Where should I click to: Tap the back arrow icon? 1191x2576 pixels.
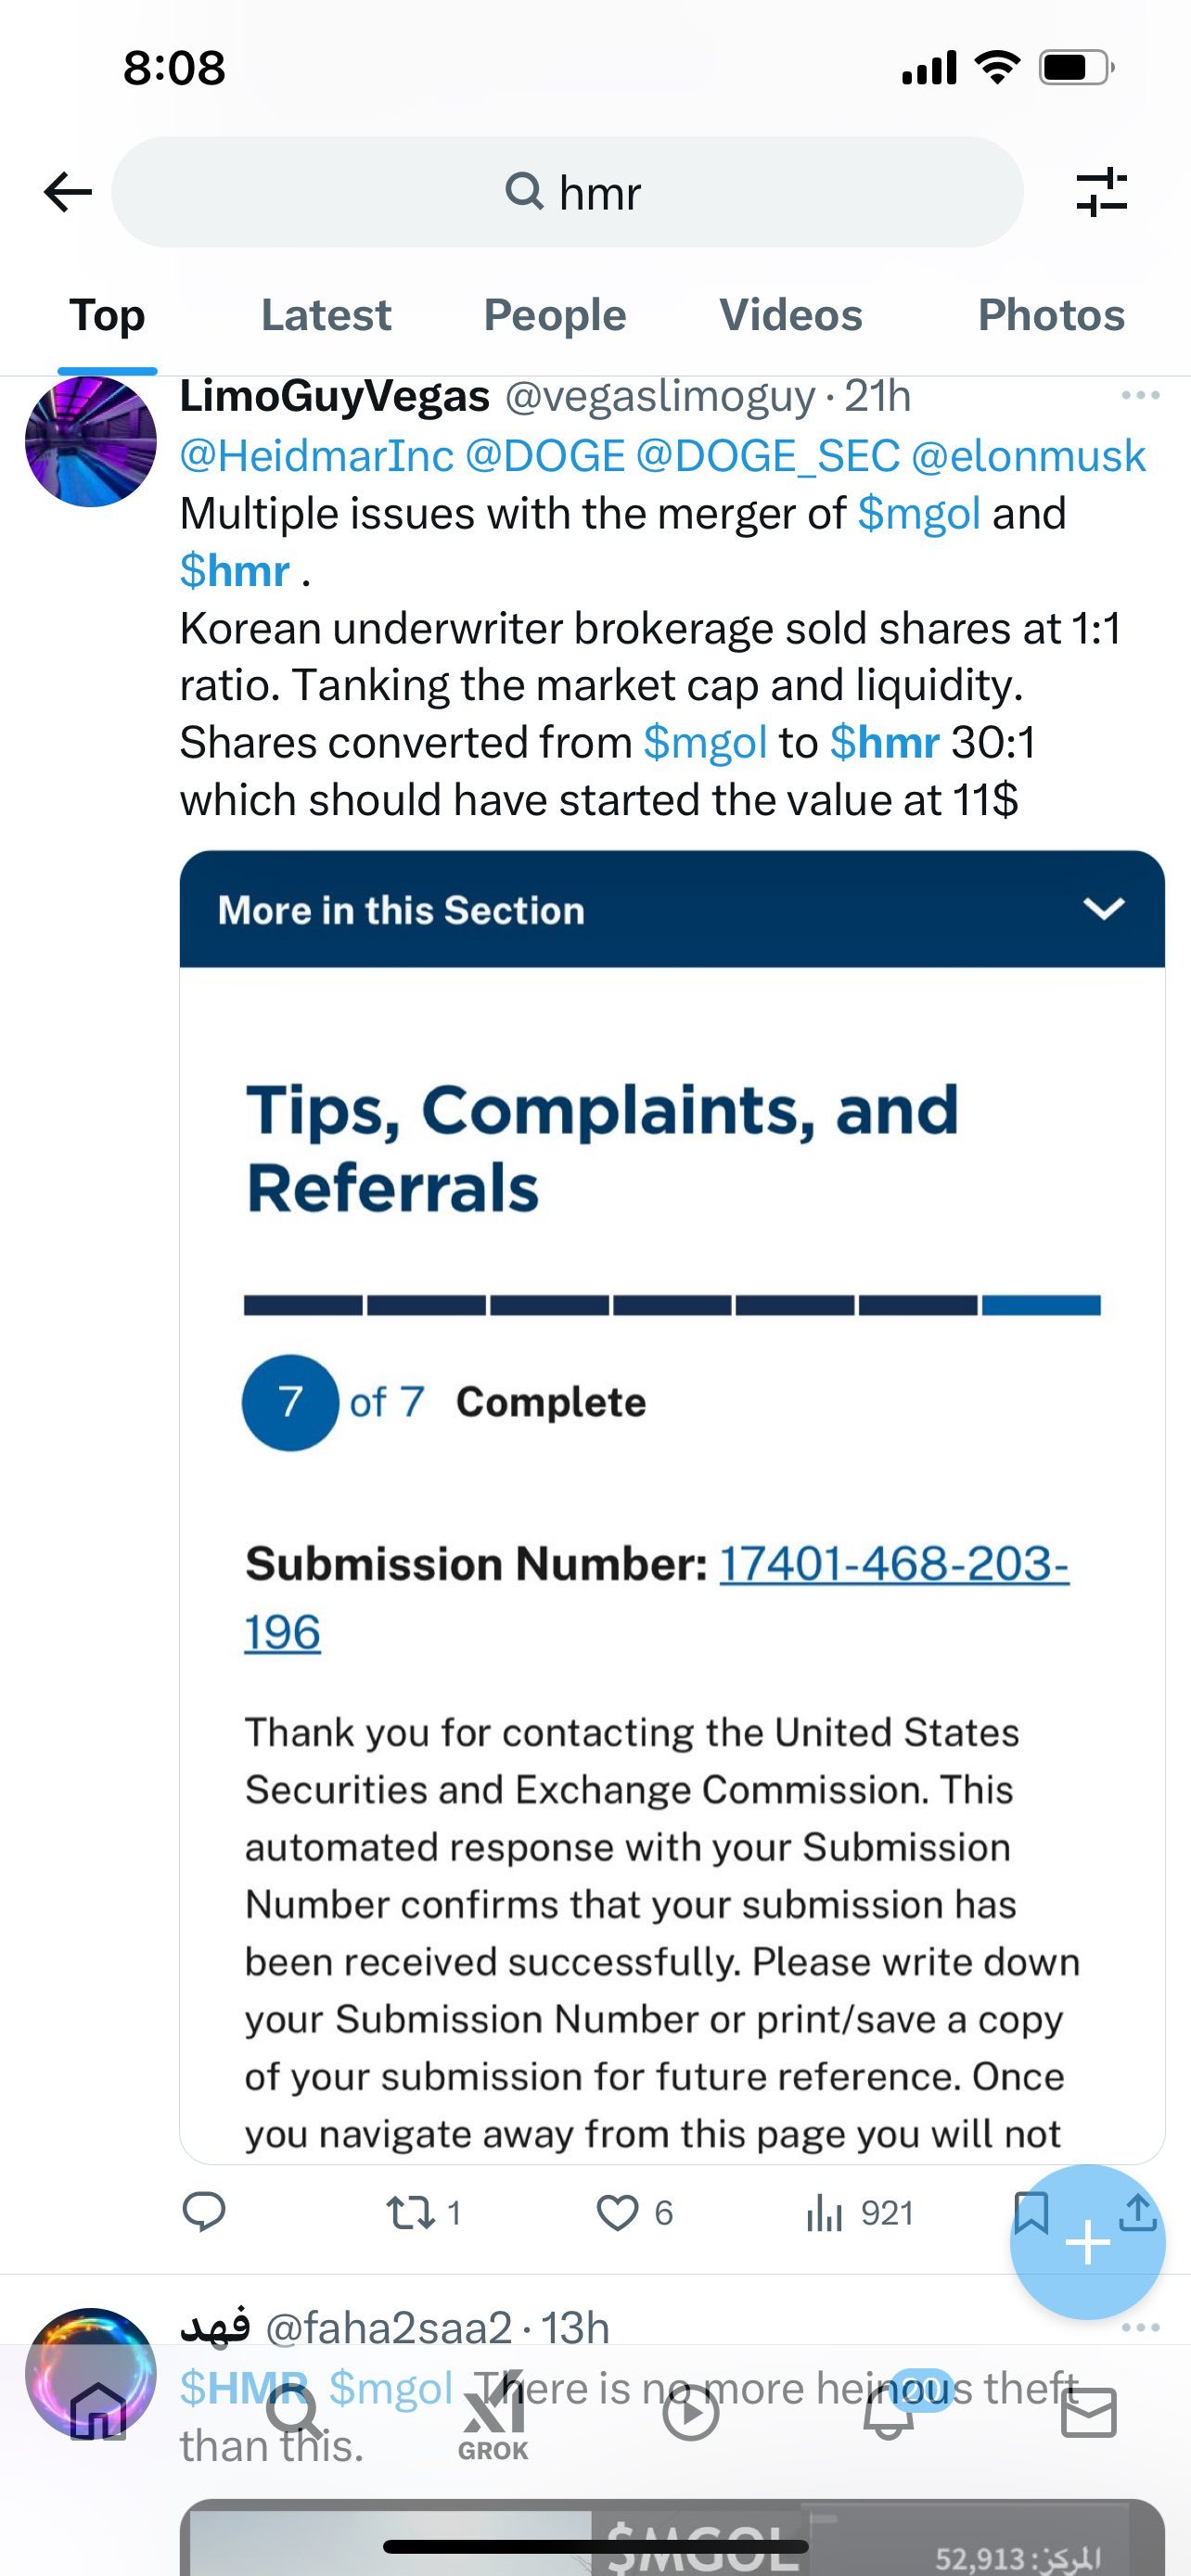click(x=68, y=191)
